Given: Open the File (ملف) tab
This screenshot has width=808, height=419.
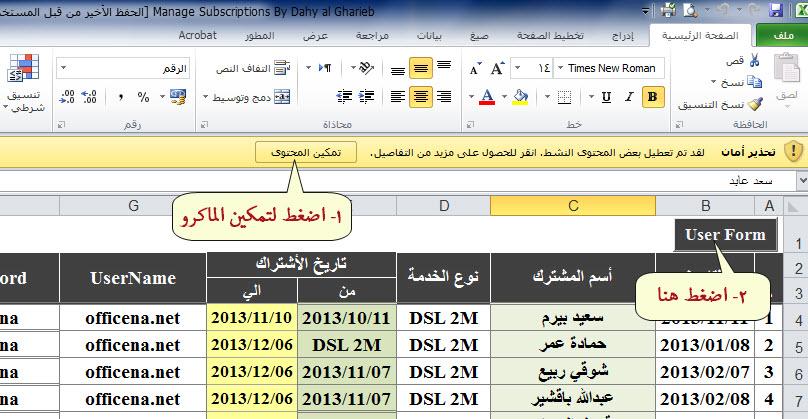Looking at the screenshot, I should [x=783, y=35].
